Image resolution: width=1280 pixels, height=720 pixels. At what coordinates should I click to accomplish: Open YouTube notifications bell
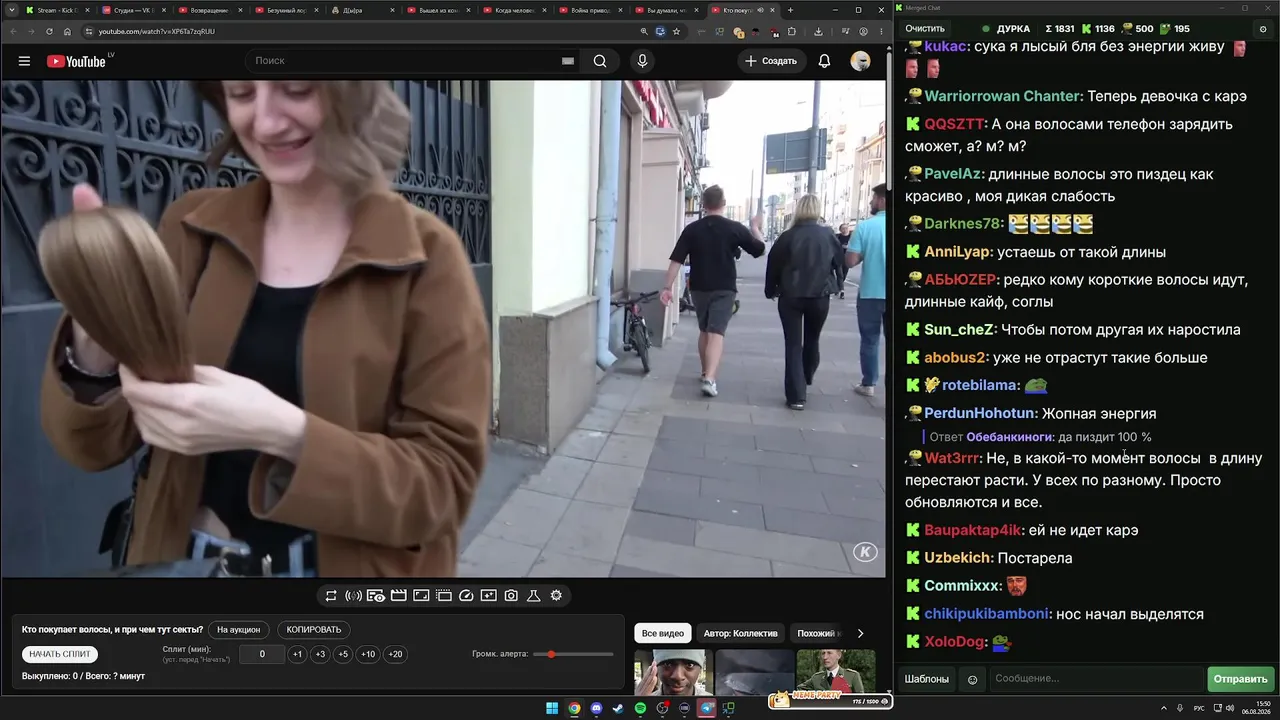click(x=824, y=61)
